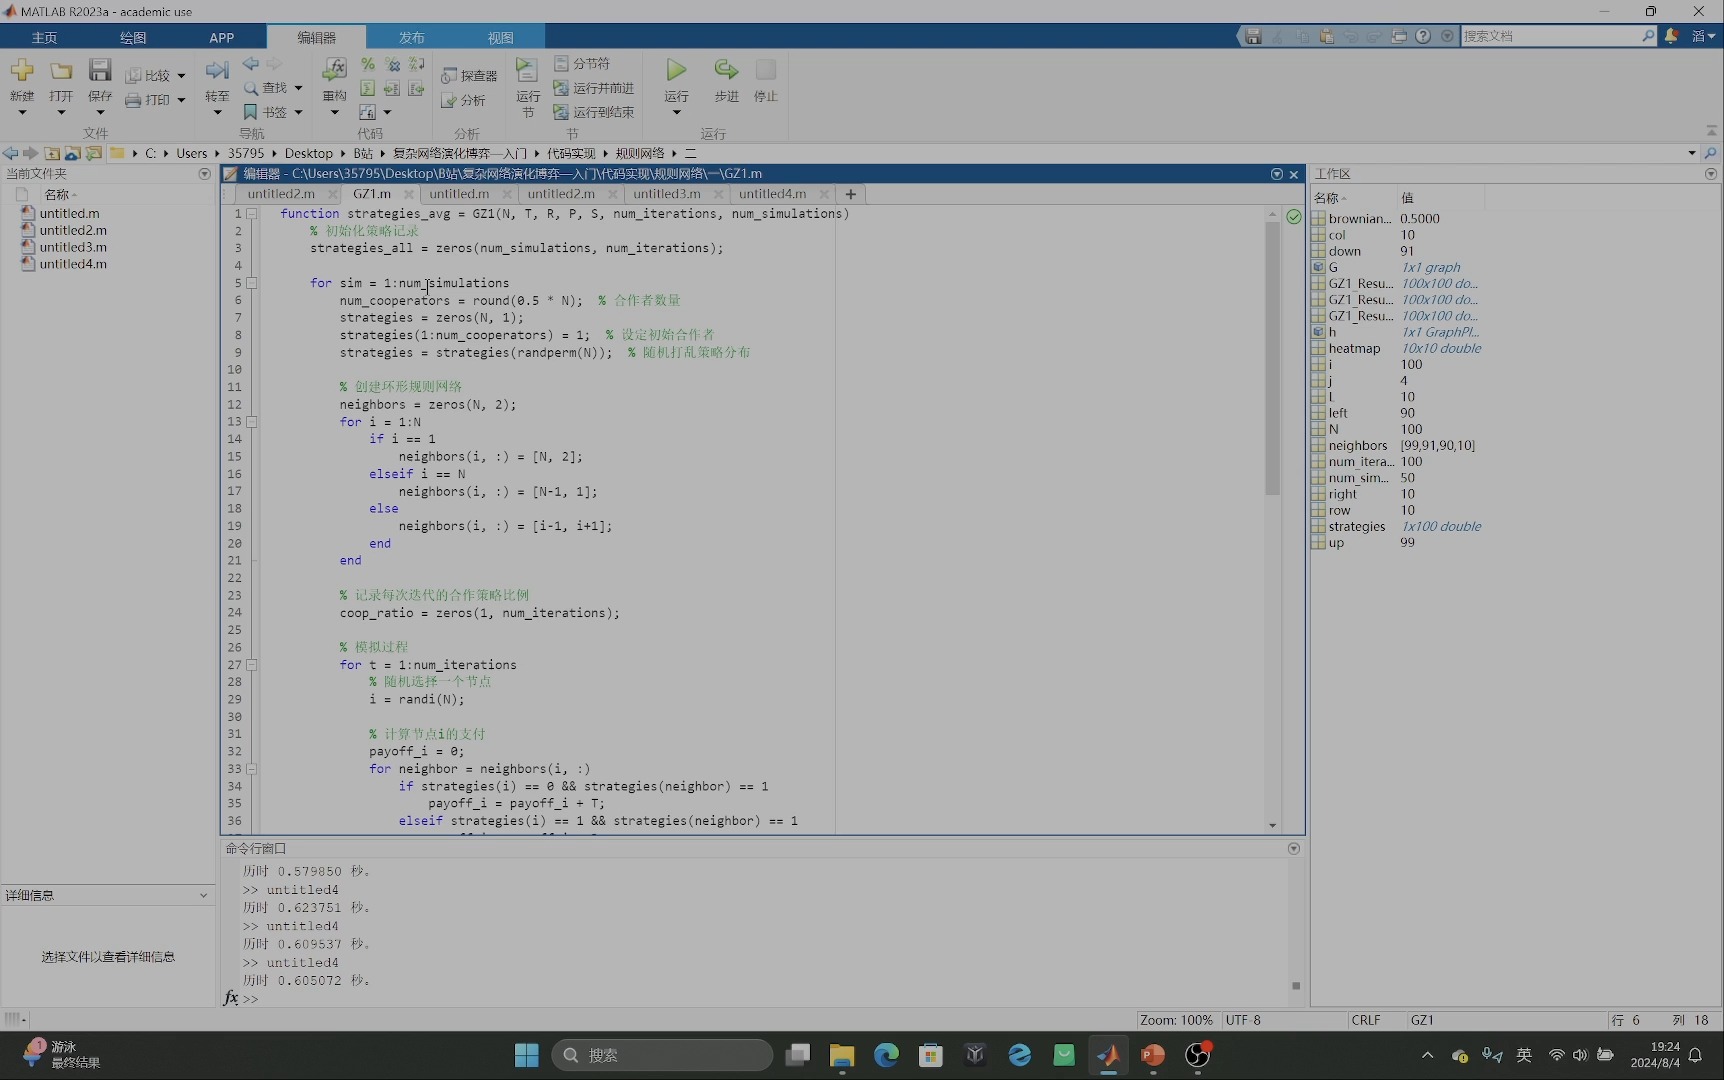Open the Find (查找) tool
The image size is (1724, 1080).
click(x=266, y=88)
